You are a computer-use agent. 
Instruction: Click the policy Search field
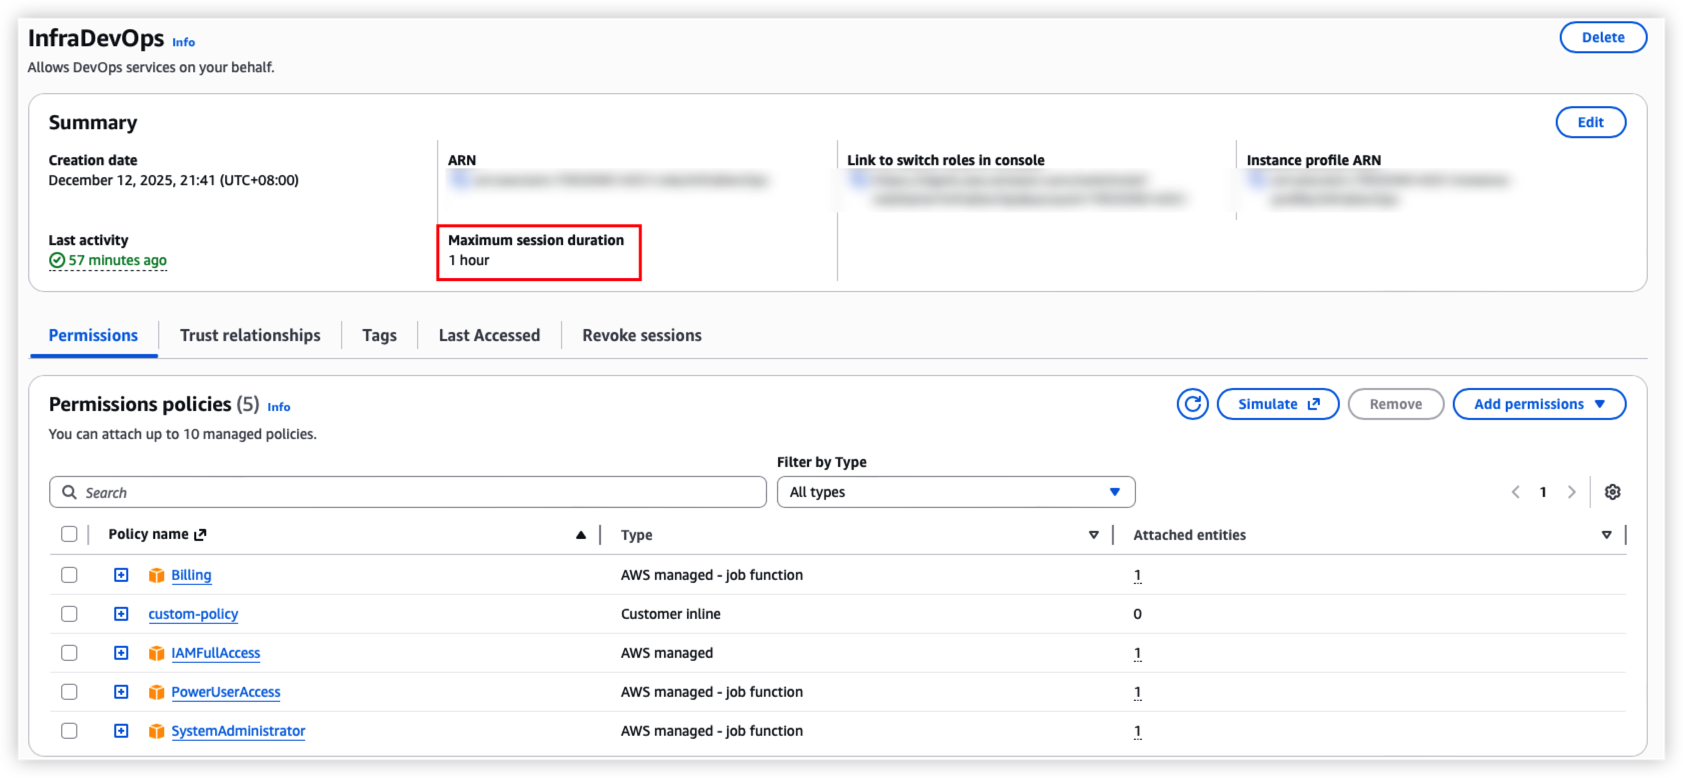[408, 492]
